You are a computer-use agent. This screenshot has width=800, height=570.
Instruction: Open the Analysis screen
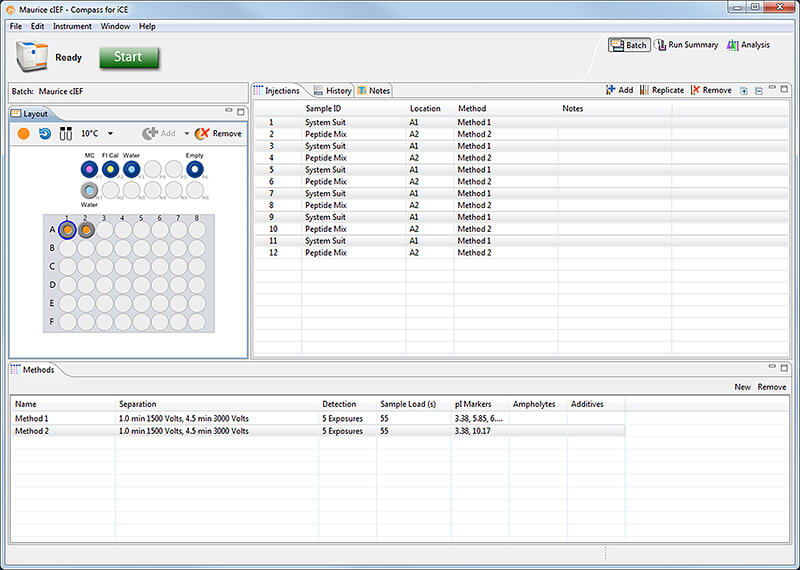click(748, 45)
